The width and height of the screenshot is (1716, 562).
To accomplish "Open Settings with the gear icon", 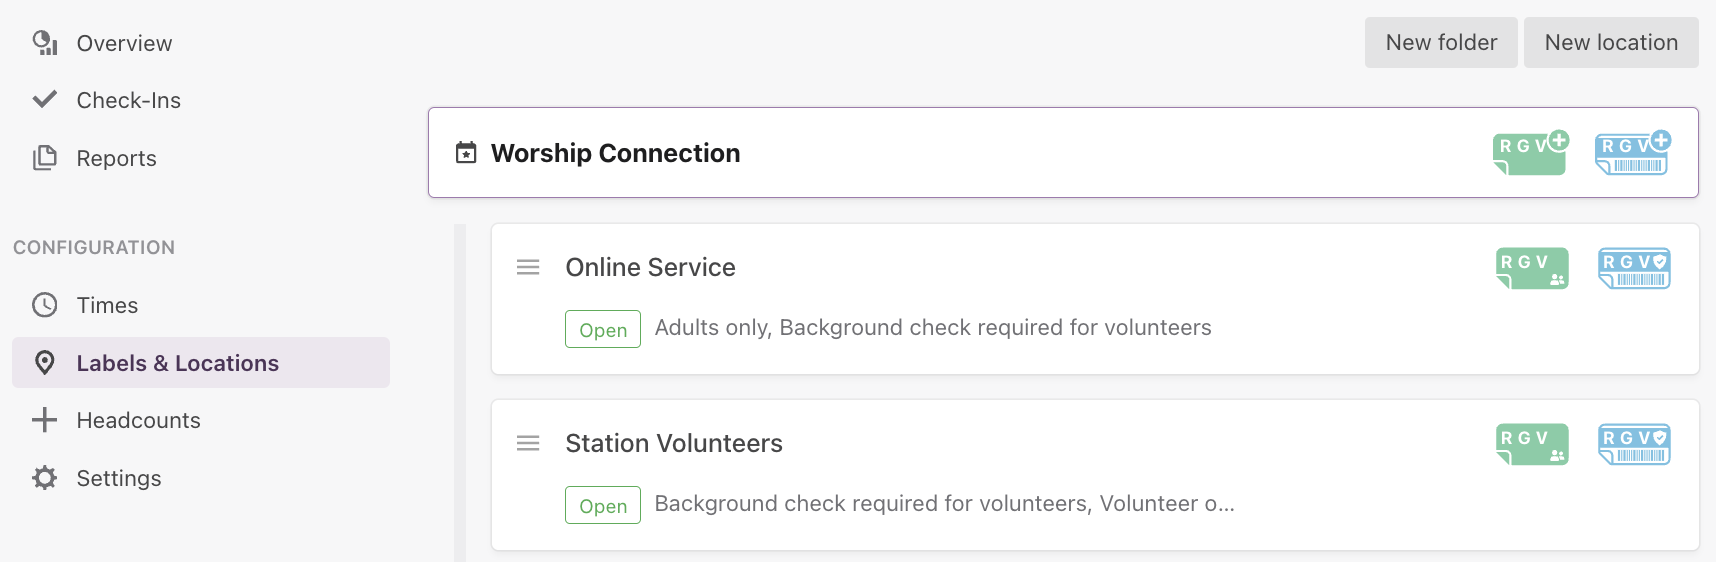I will pyautogui.click(x=118, y=478).
